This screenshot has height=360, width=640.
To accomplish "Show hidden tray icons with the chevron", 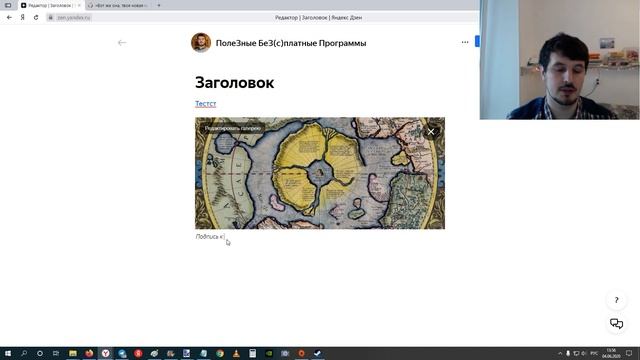I will tap(560, 353).
